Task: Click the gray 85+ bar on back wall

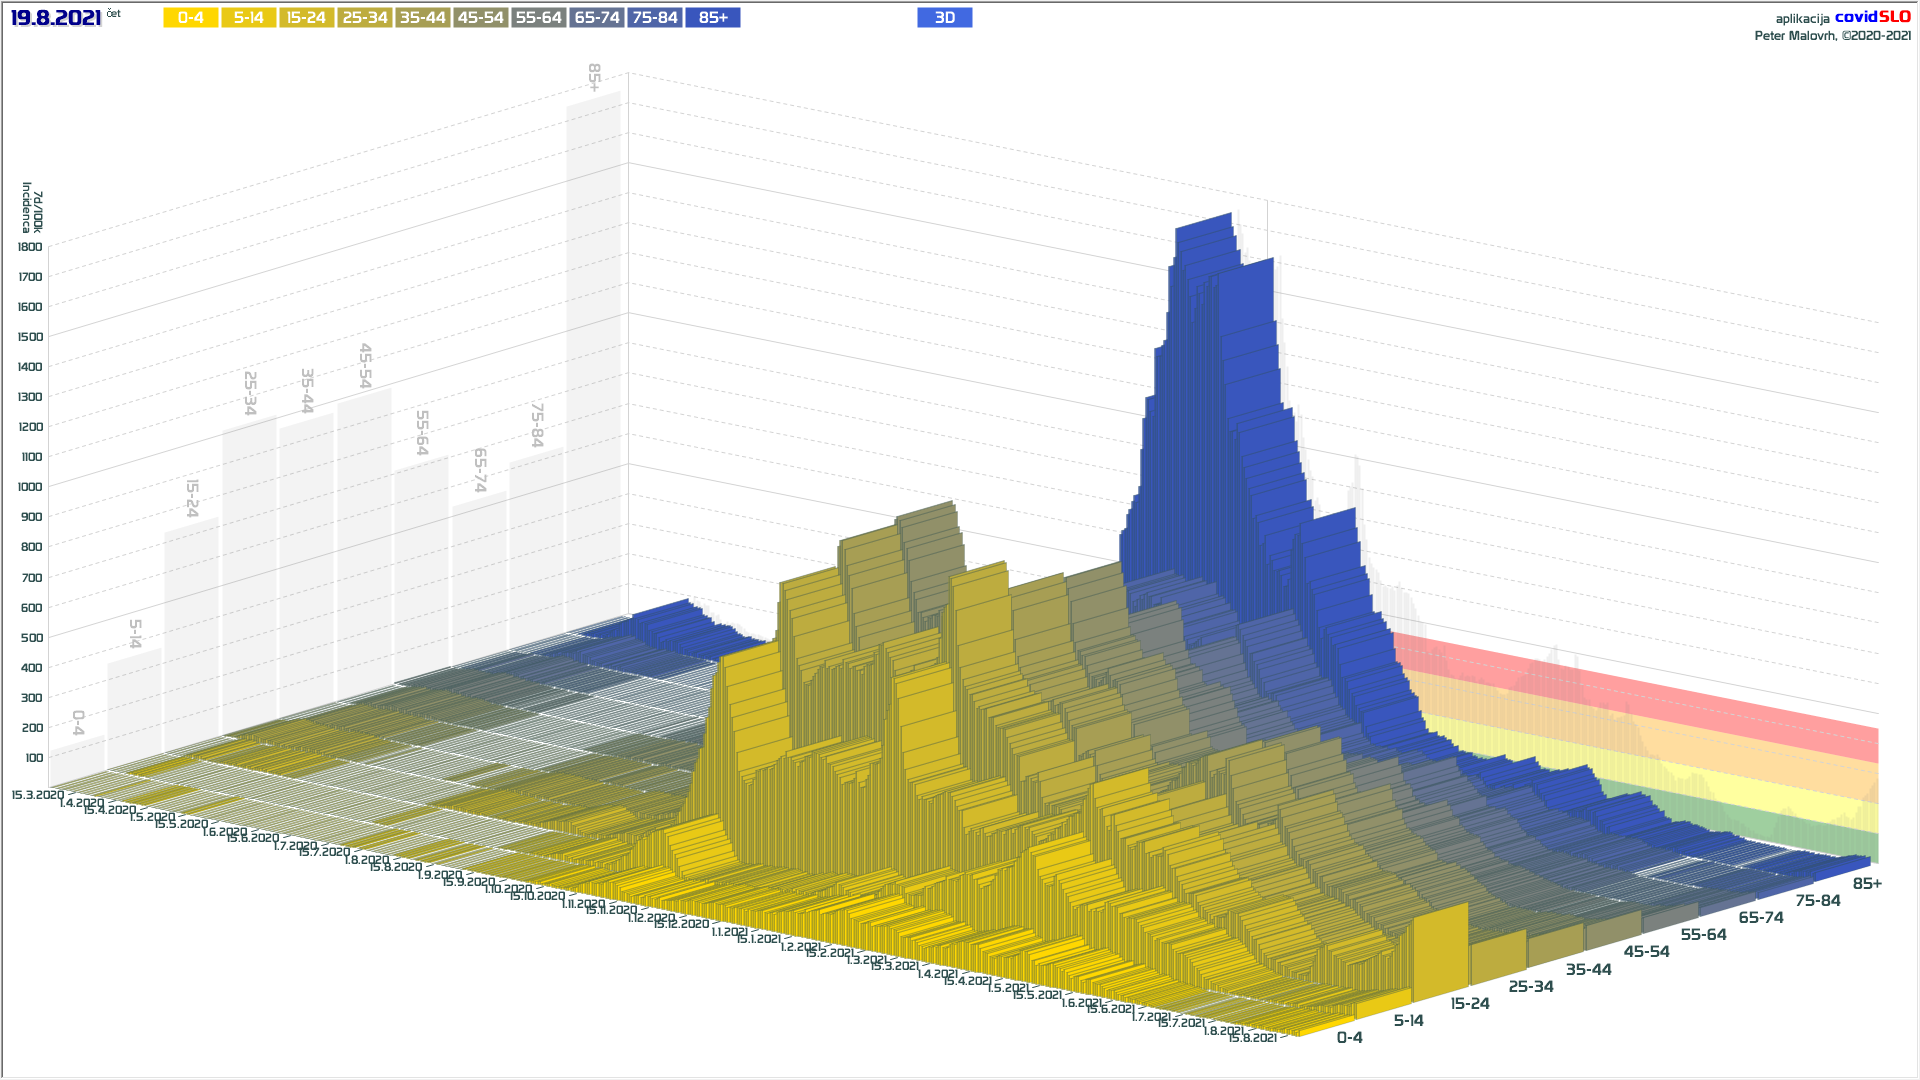Action: point(594,350)
